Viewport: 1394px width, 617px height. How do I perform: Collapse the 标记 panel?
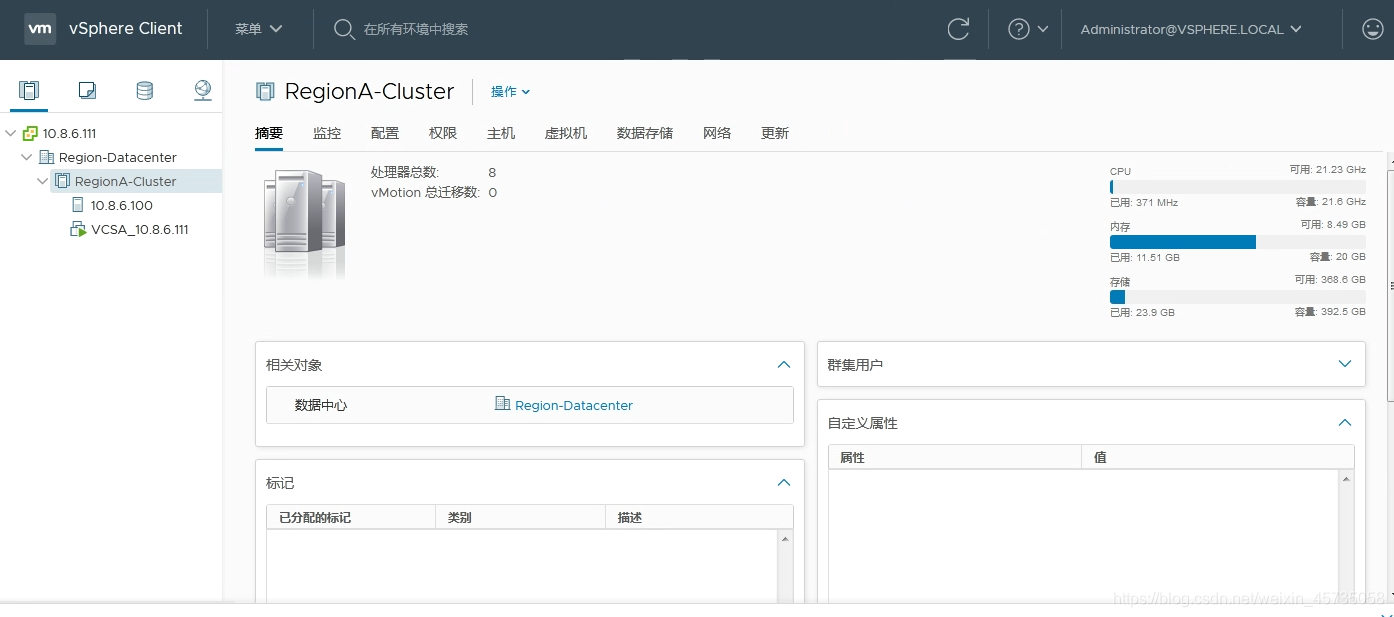tap(784, 483)
